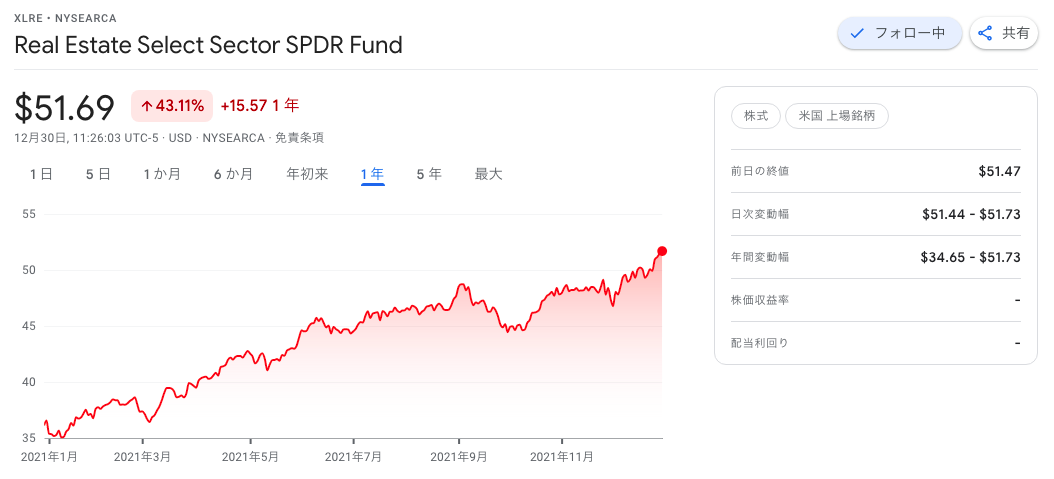Click the 株価収益率 row label

[760, 300]
